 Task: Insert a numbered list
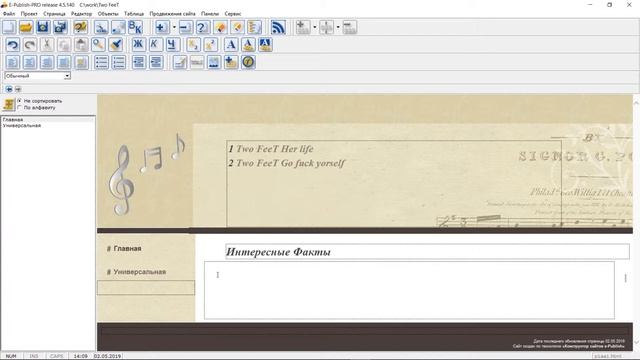coord(118,62)
